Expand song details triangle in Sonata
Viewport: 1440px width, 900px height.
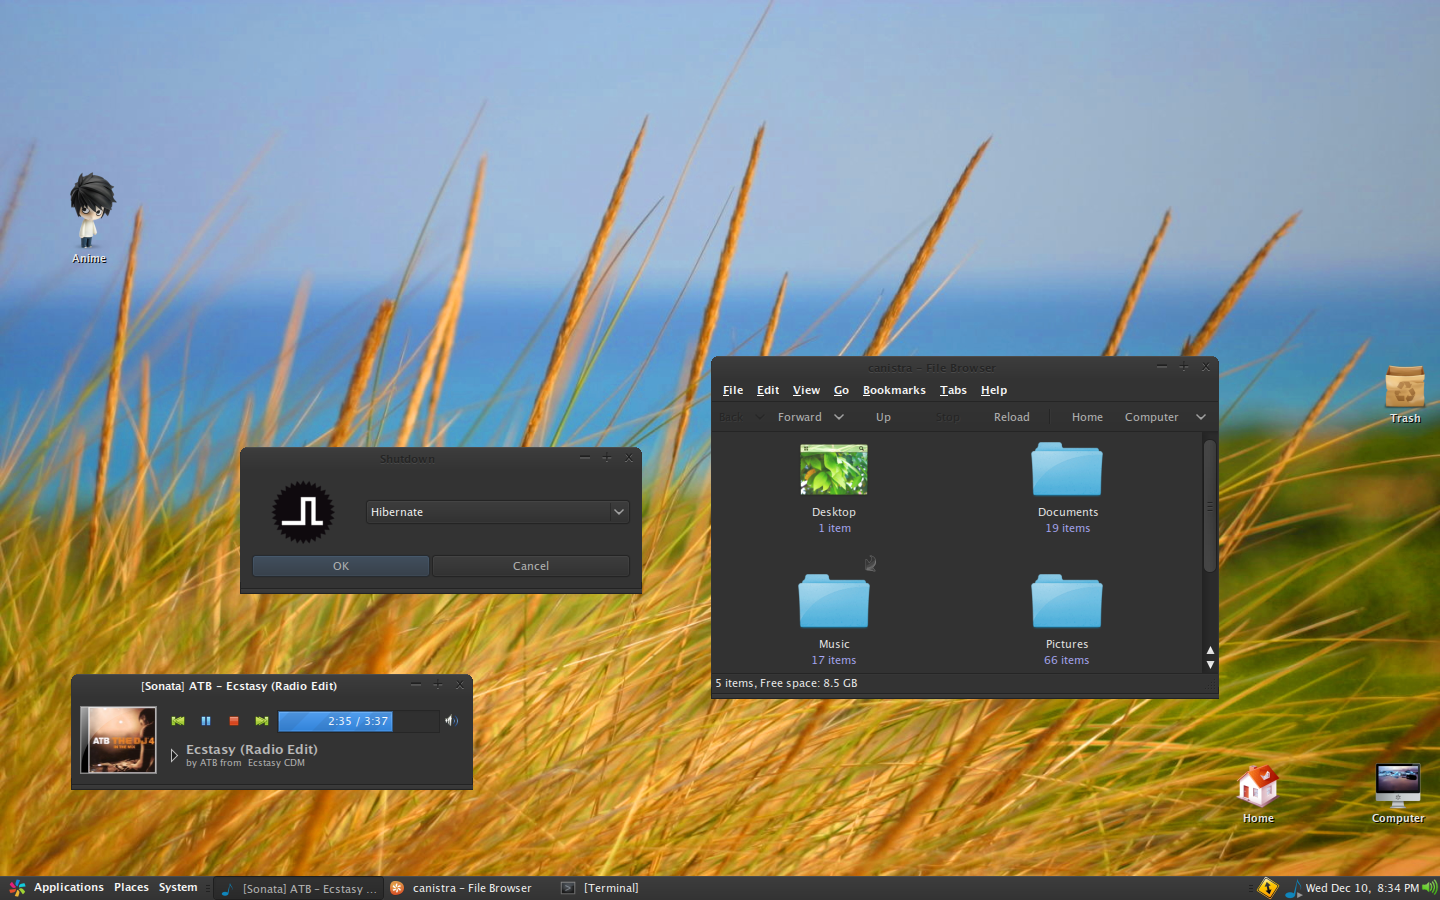(x=174, y=756)
